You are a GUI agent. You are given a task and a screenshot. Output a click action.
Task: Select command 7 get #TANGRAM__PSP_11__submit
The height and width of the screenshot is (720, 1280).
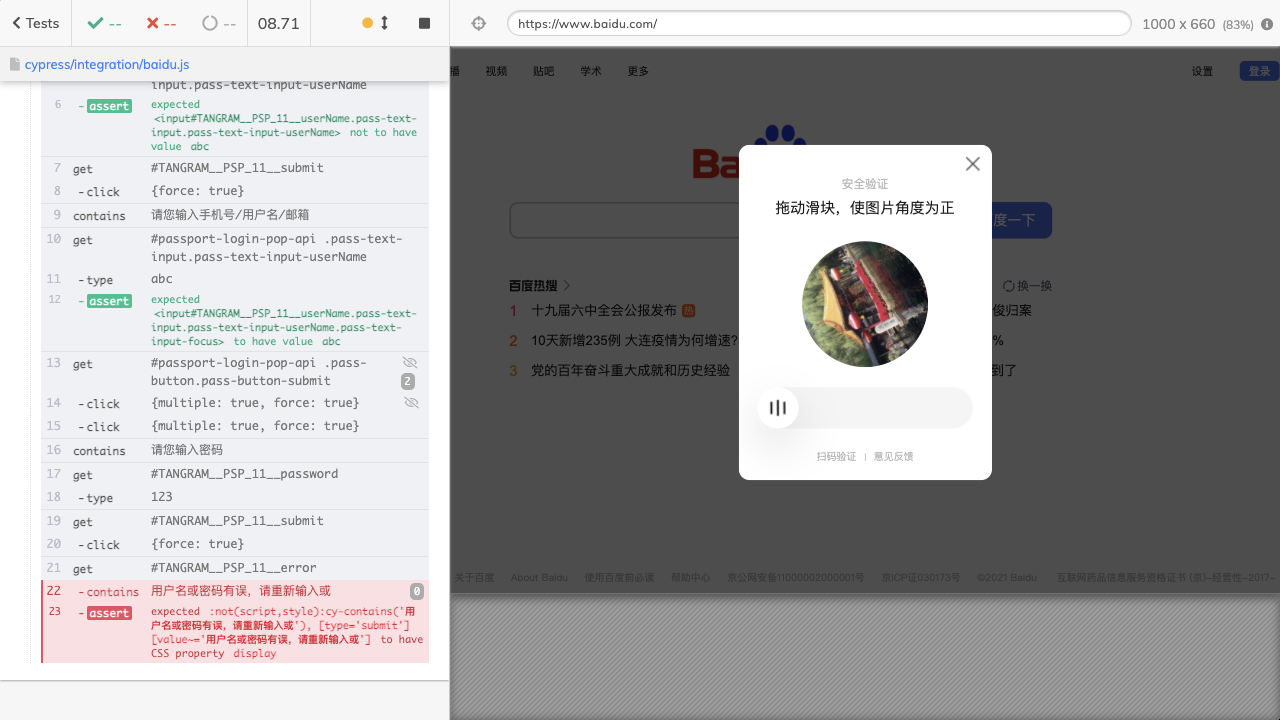235,168
